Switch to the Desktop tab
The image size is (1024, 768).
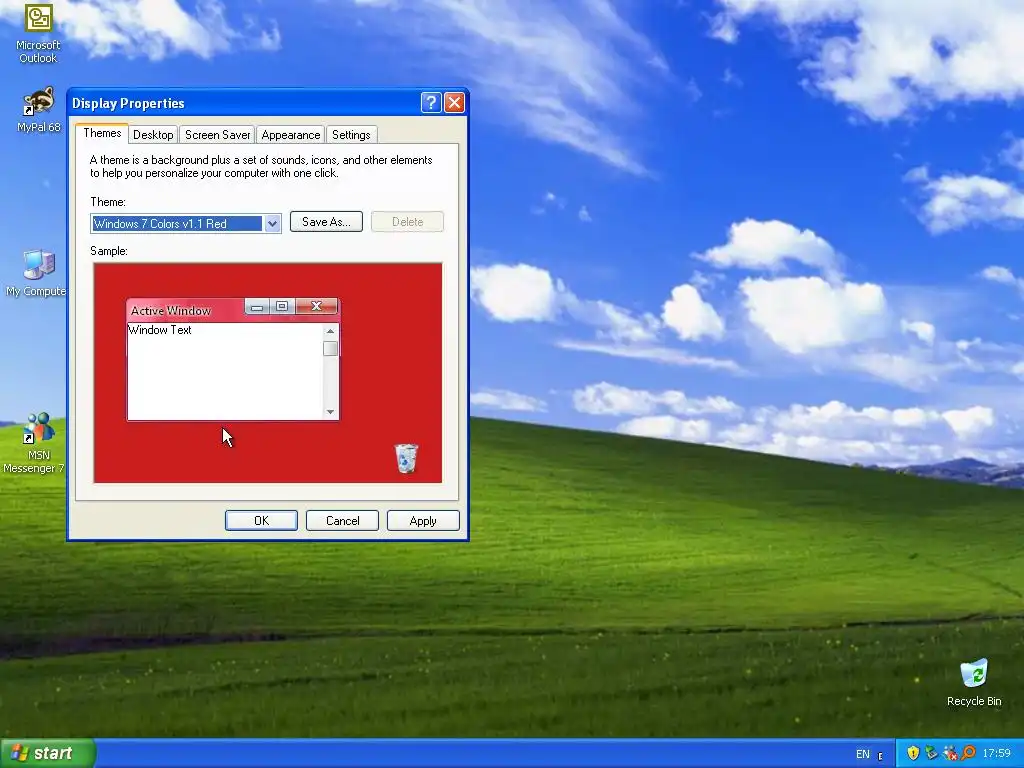click(153, 135)
